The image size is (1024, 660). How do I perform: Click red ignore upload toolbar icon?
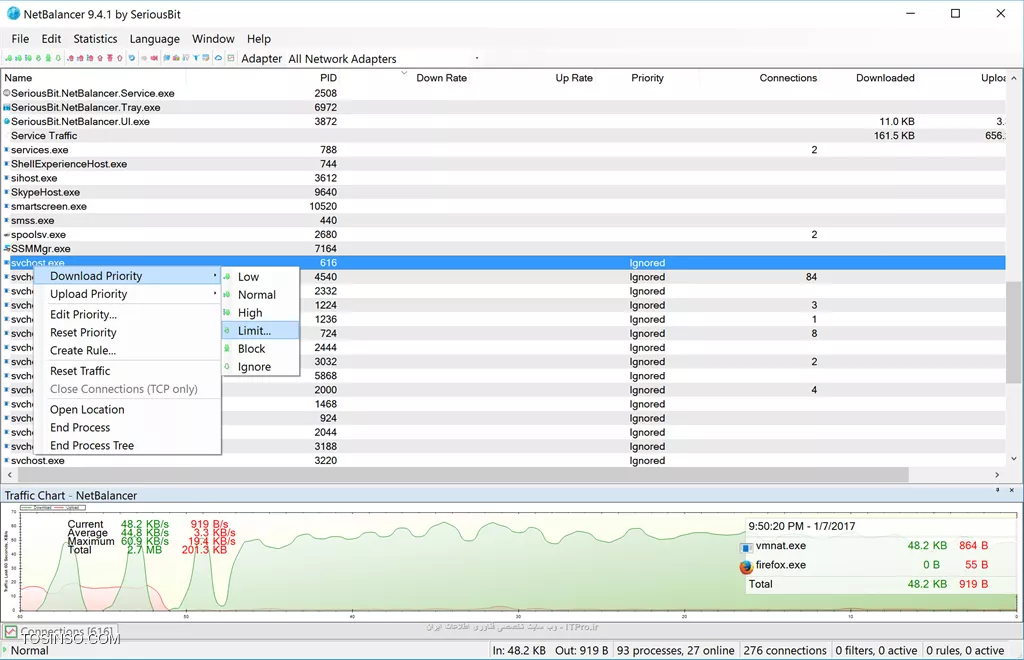click(120, 58)
